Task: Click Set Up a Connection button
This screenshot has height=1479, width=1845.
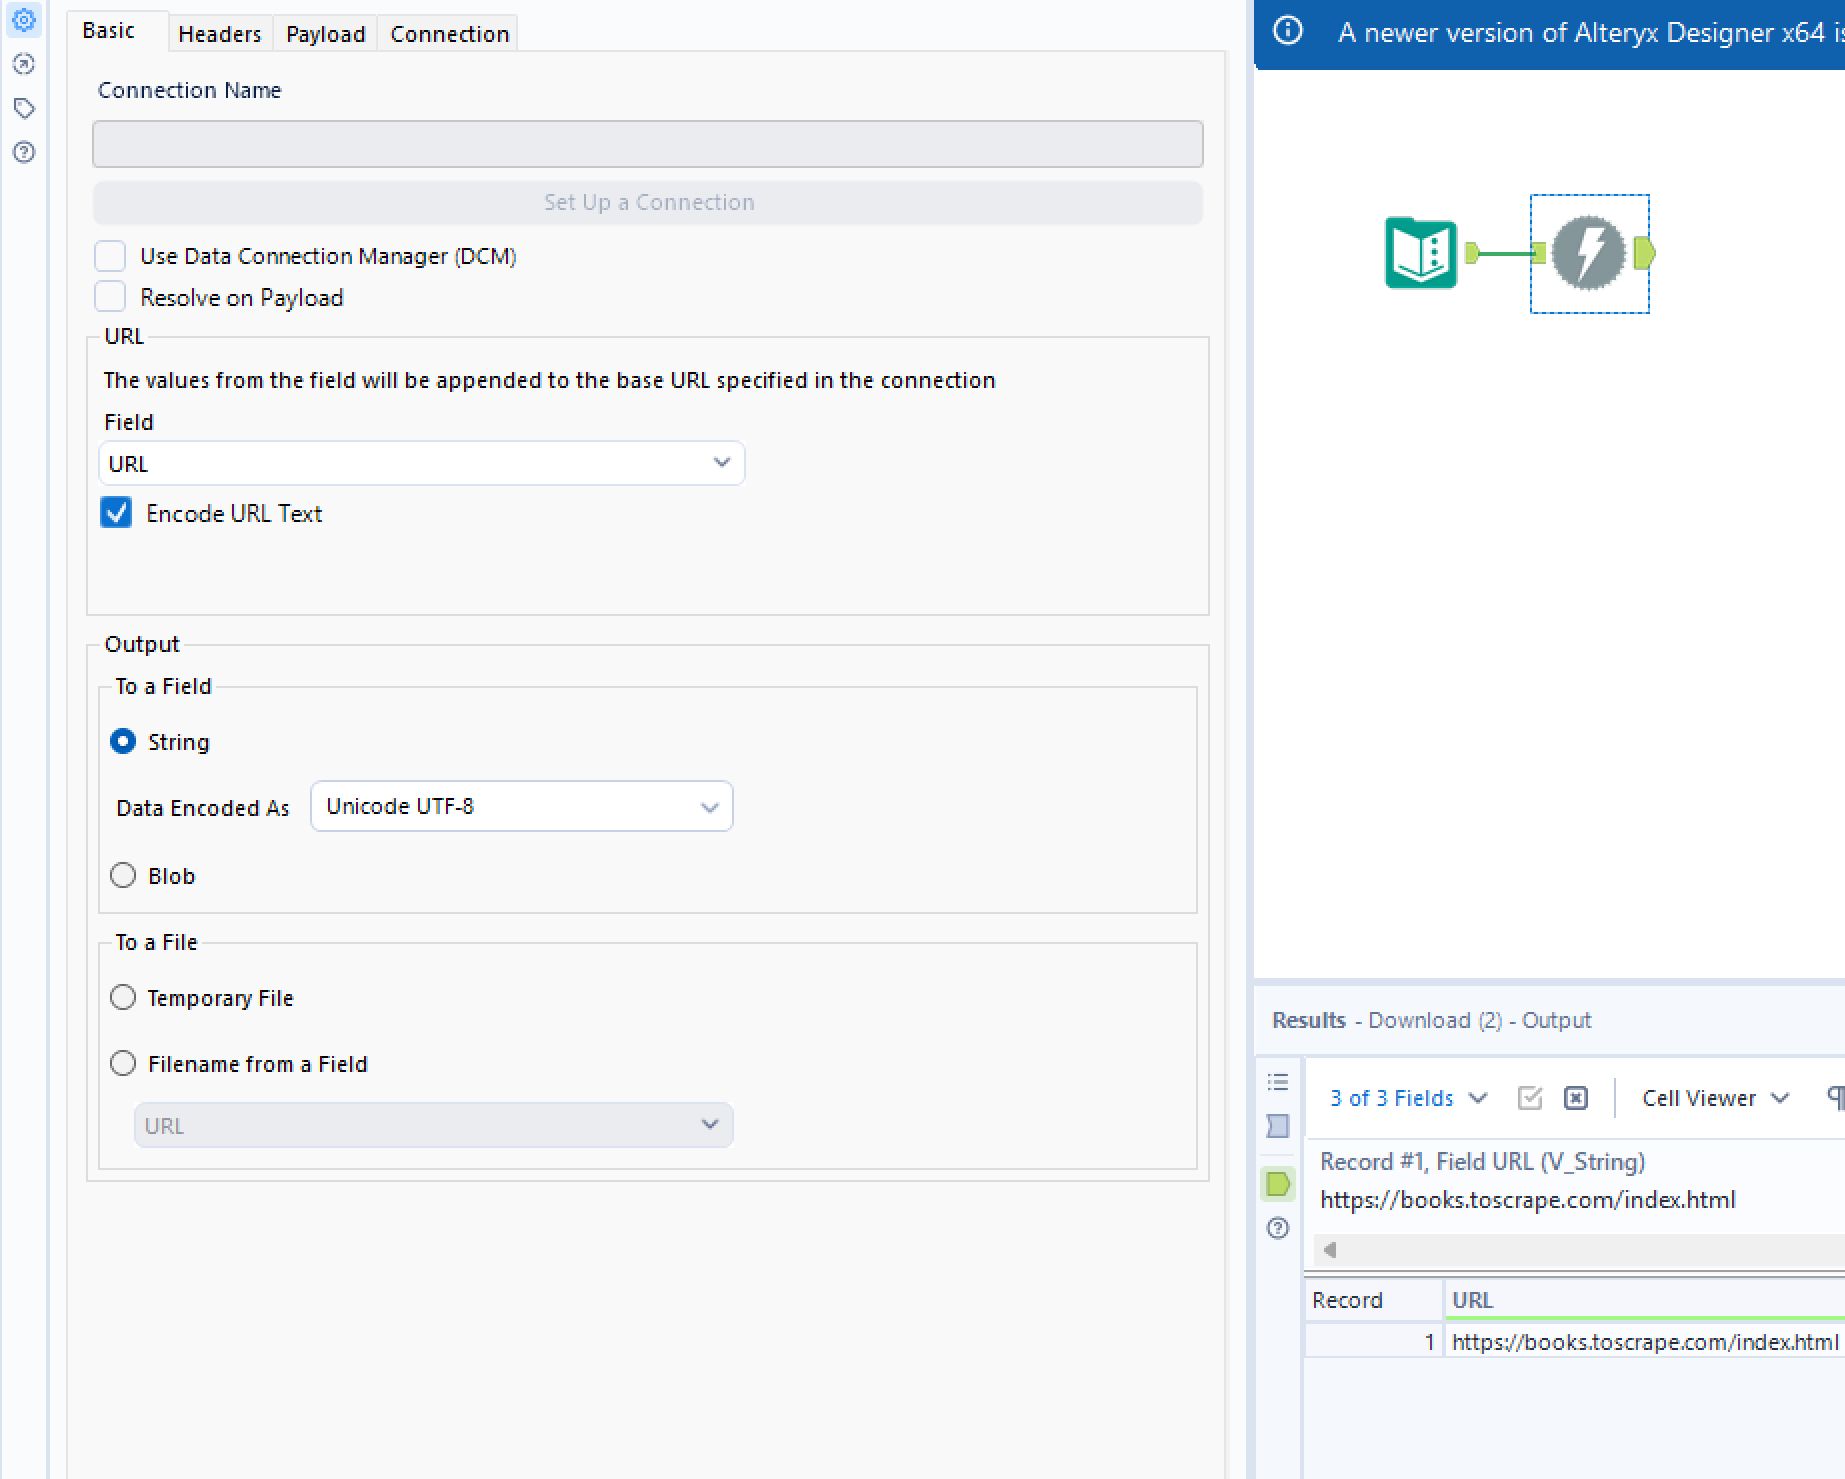Action: (648, 202)
